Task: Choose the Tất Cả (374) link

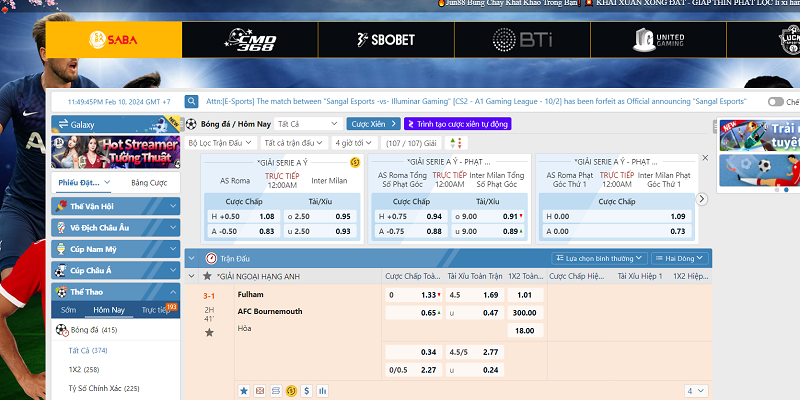Action: 88,351
